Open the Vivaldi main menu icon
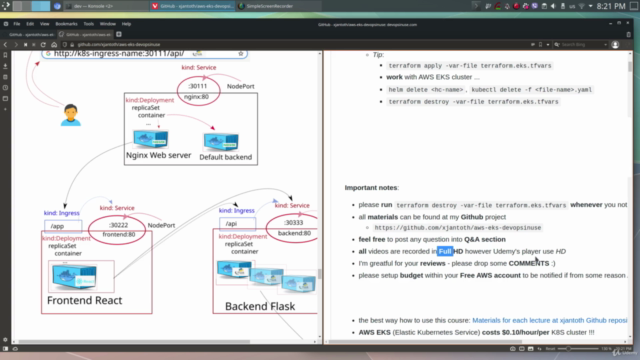This screenshot has height=360, width=640. click(6, 24)
